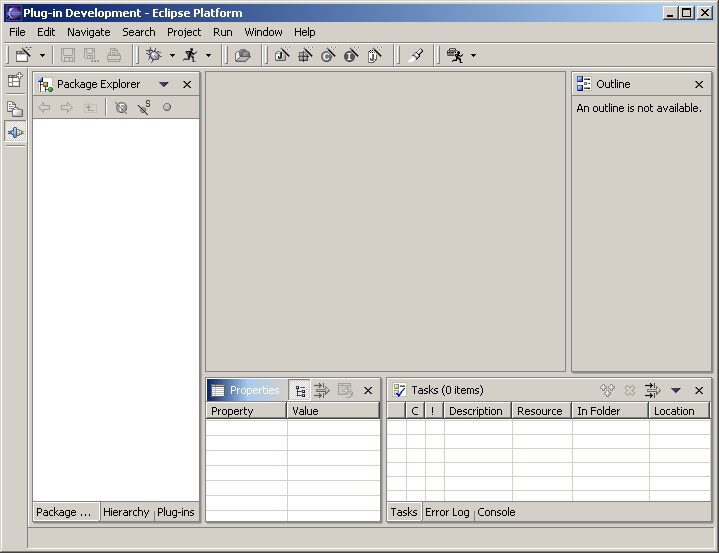Expand the Package Explorer view menu triangle
This screenshot has height=553, width=719.
coord(164,85)
